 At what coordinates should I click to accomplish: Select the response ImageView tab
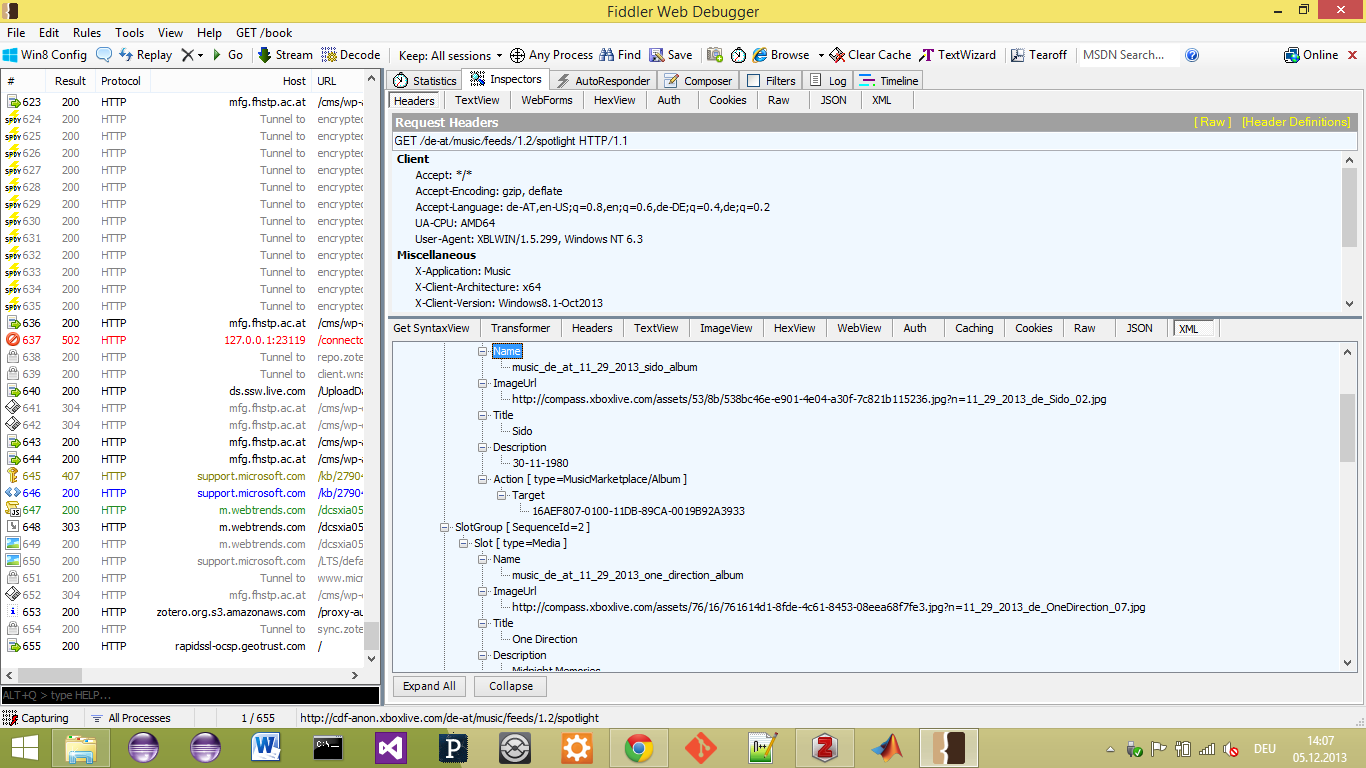click(726, 328)
